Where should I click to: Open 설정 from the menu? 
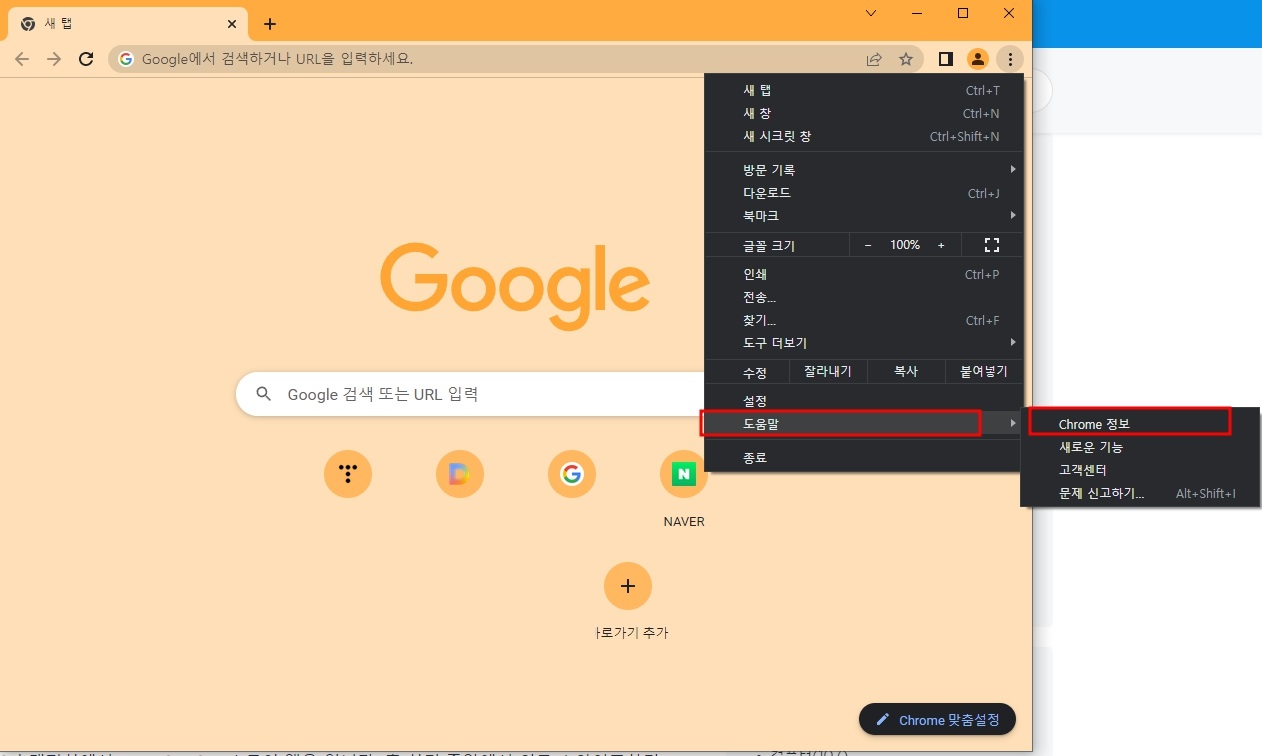pyautogui.click(x=755, y=399)
